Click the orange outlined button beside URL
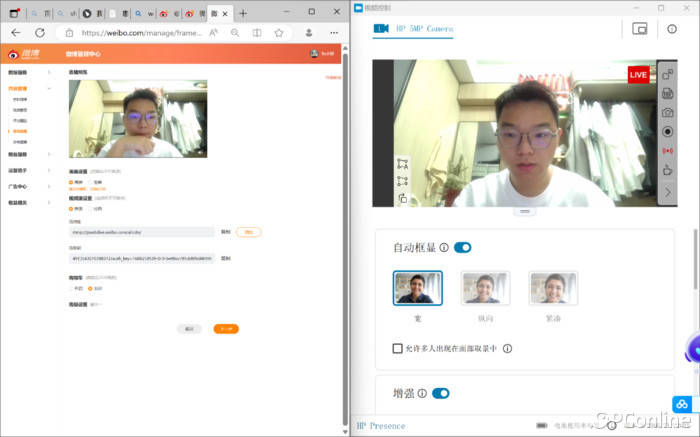700x437 pixels. point(249,232)
